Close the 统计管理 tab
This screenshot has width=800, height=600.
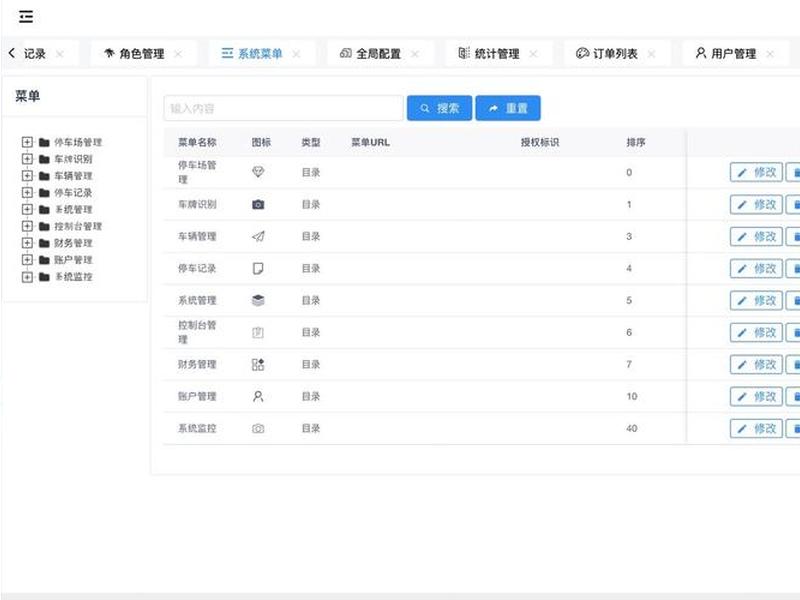[x=533, y=54]
